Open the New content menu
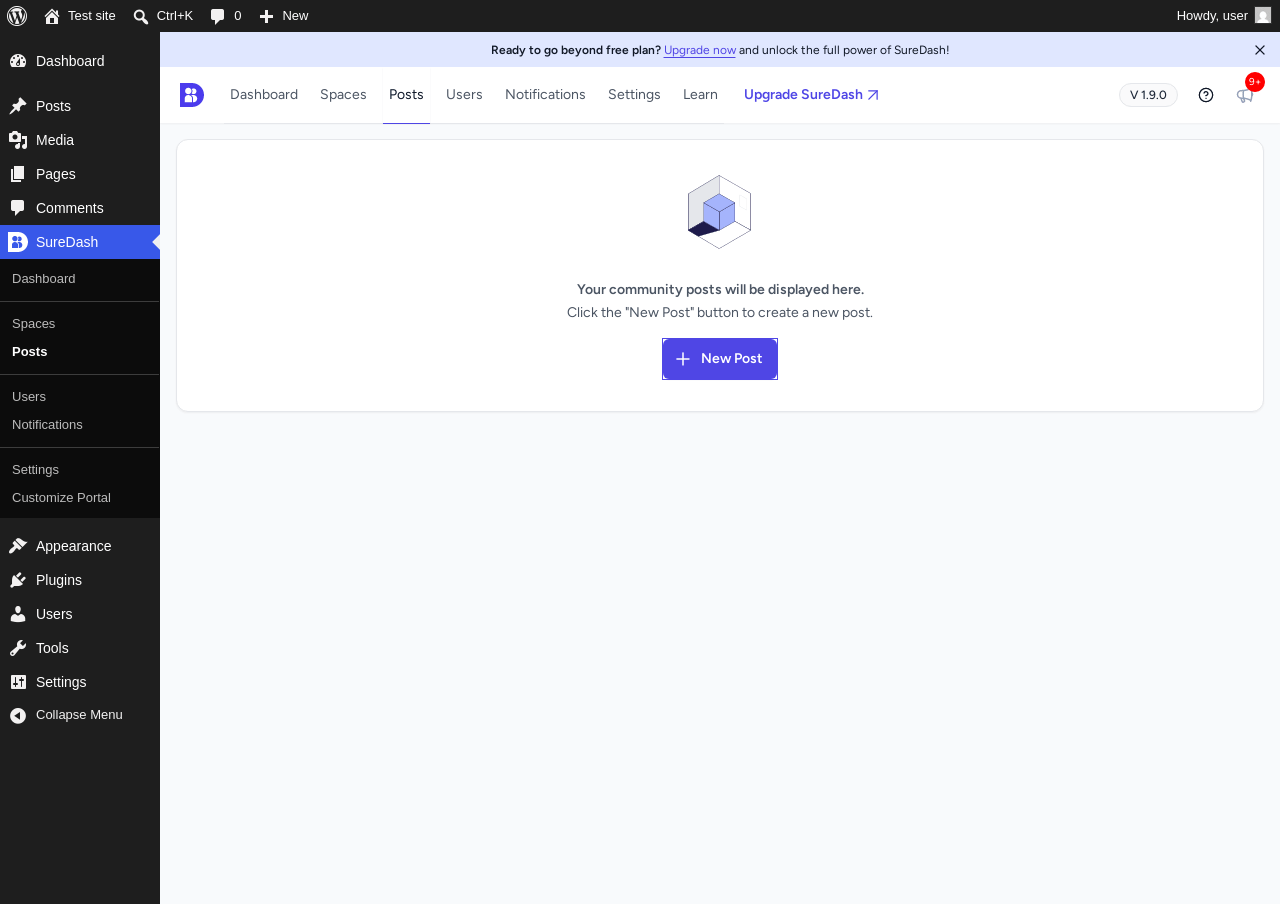 284,16
